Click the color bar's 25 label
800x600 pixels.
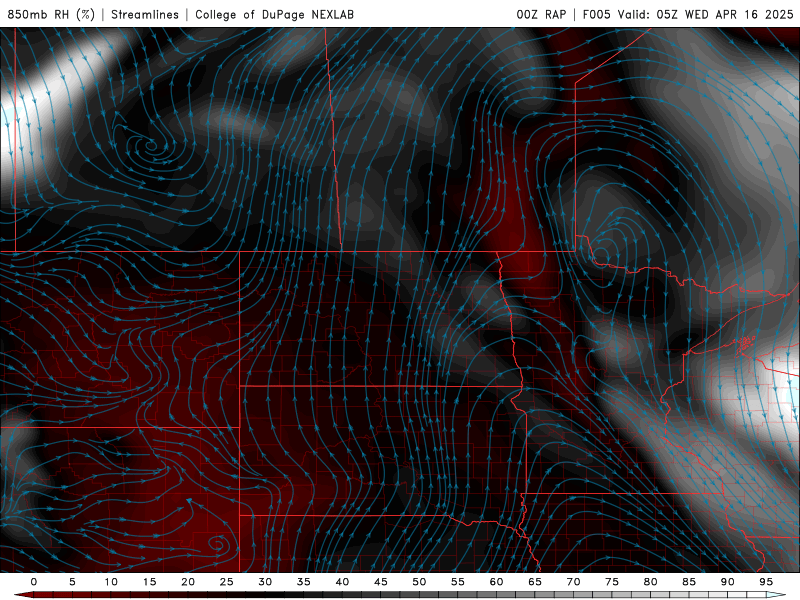227,582
